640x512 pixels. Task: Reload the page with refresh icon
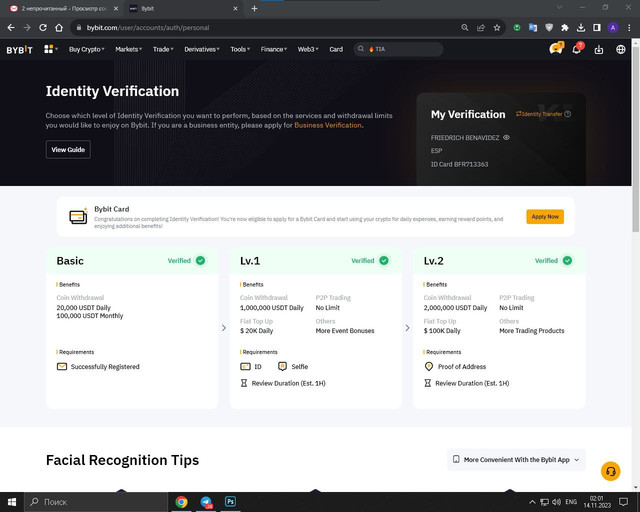(43, 27)
